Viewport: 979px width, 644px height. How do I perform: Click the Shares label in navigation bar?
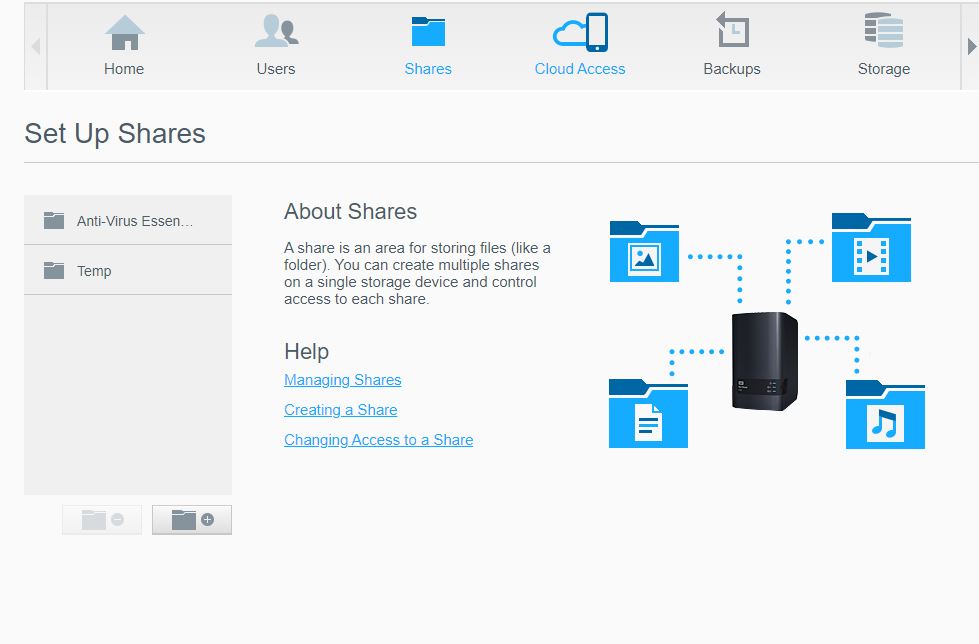[x=428, y=69]
